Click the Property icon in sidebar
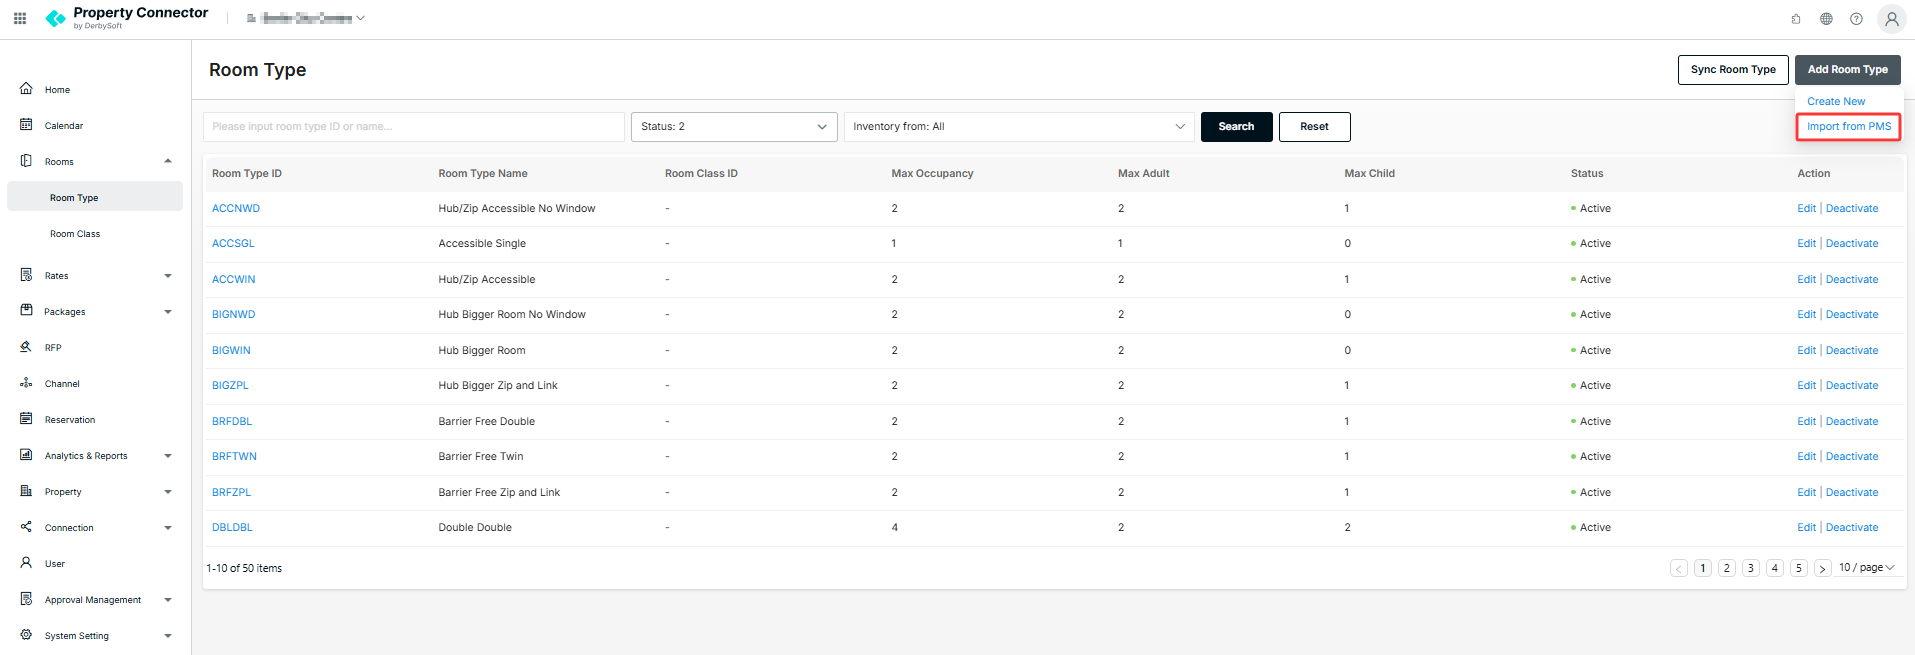The image size is (1915, 655). click(x=26, y=491)
